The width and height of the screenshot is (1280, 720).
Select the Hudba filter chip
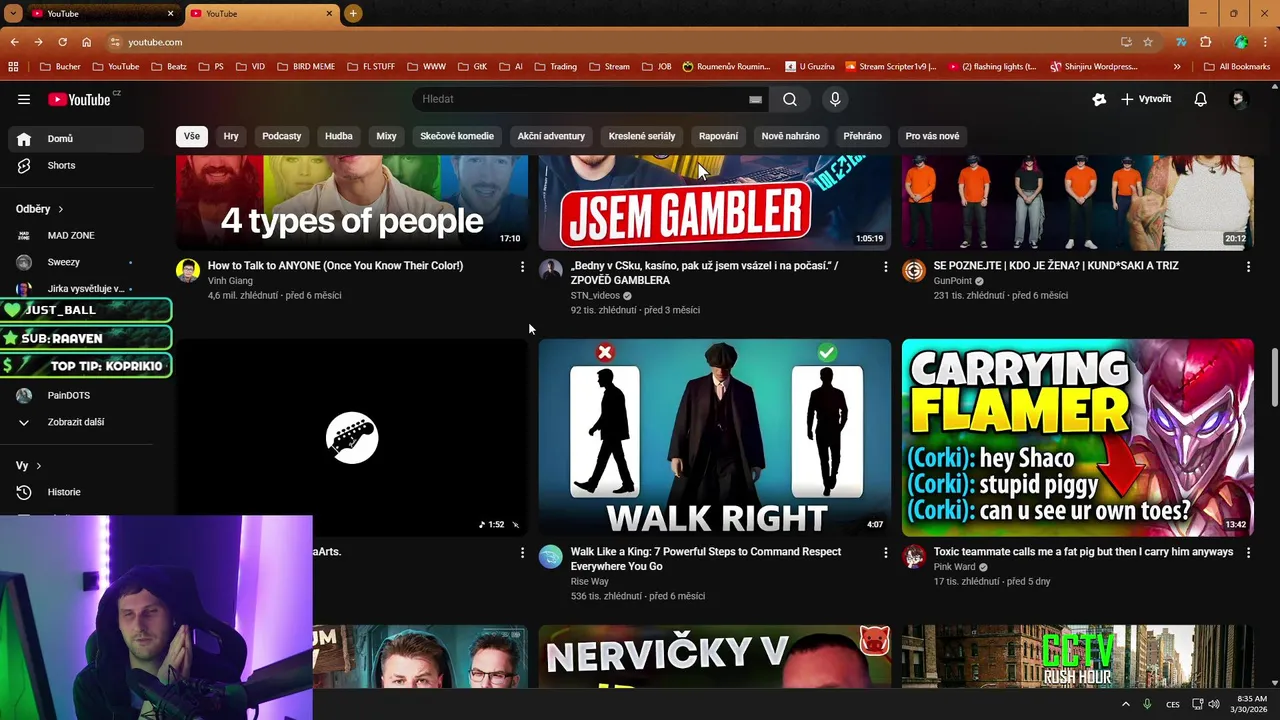(339, 136)
